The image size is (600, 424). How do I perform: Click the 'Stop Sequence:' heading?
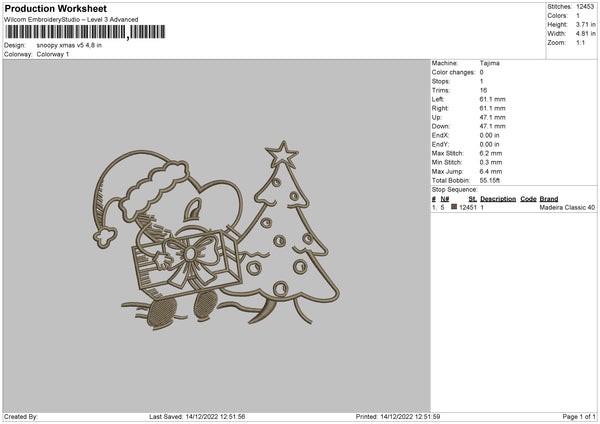coord(455,190)
